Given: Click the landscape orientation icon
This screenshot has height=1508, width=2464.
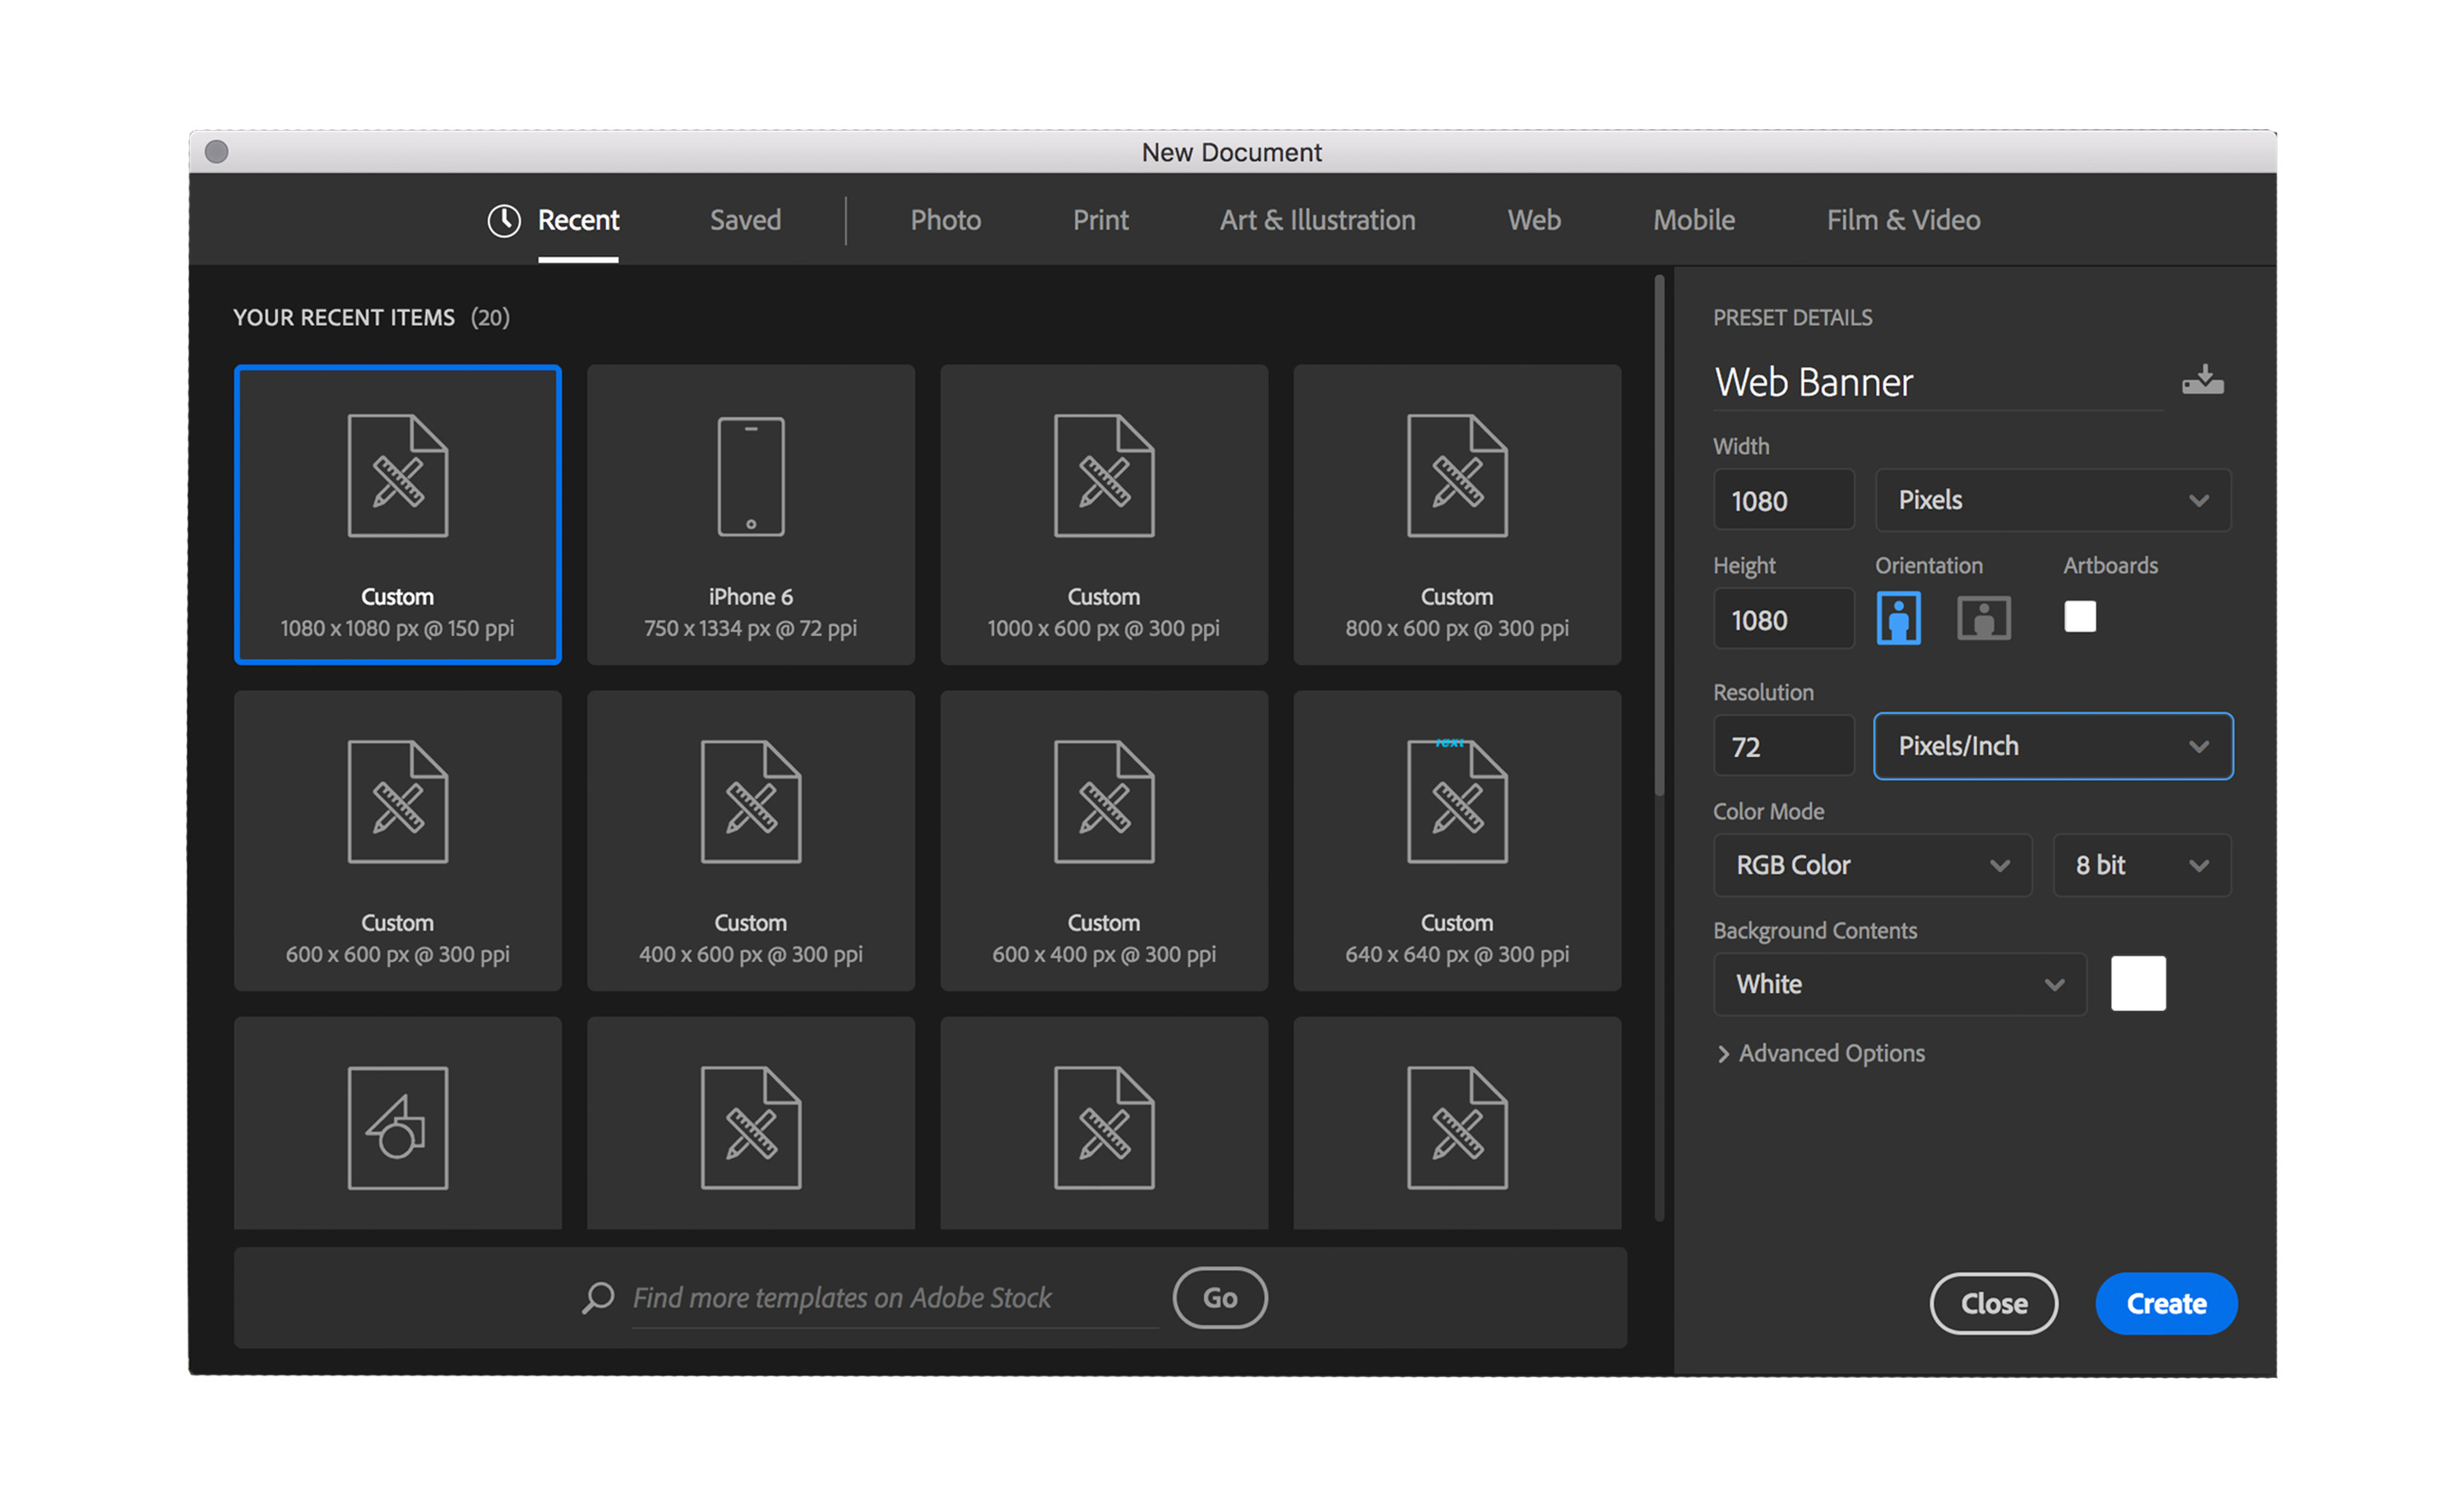Looking at the screenshot, I should (1985, 616).
